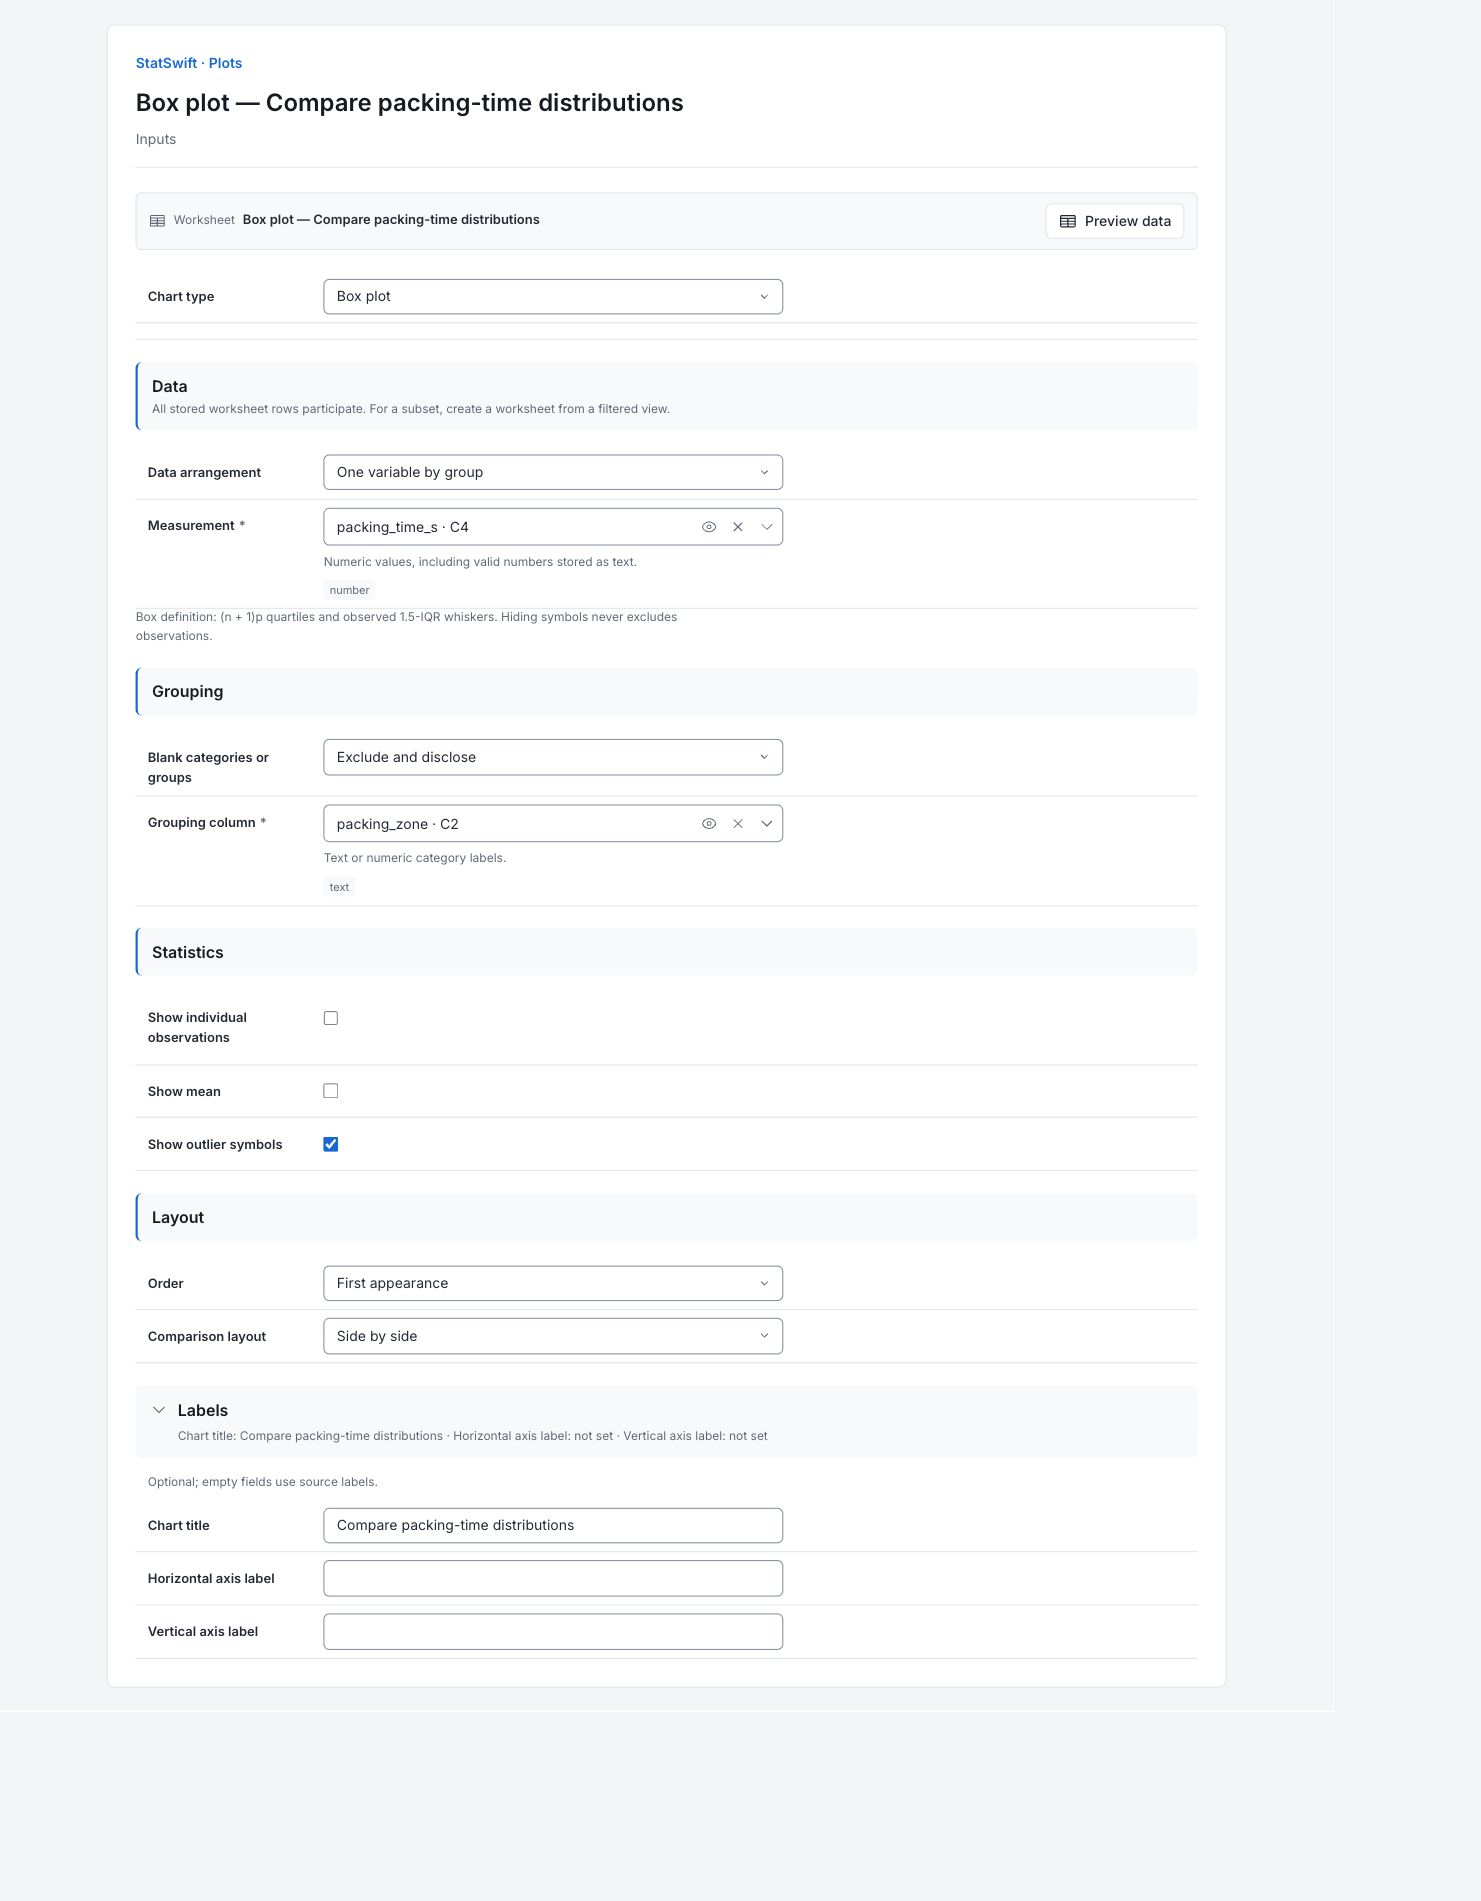The height and width of the screenshot is (1901, 1481).
Task: Open the Chart type dropdown
Action: pyautogui.click(x=553, y=297)
